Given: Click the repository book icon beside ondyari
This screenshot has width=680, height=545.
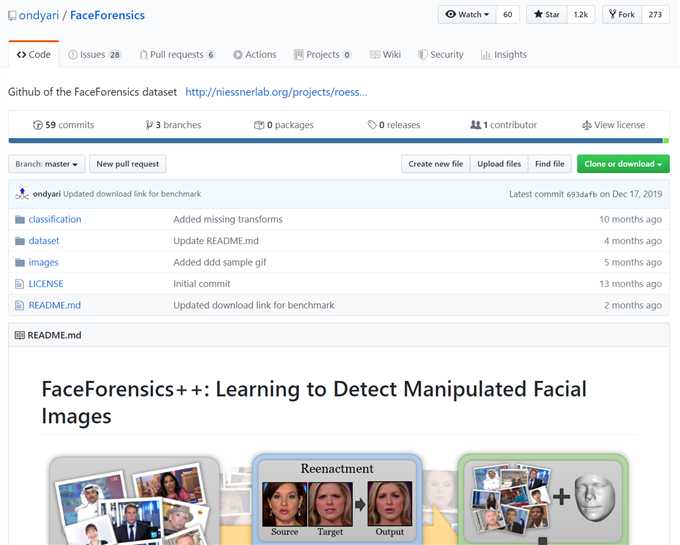Looking at the screenshot, I should [x=12, y=16].
